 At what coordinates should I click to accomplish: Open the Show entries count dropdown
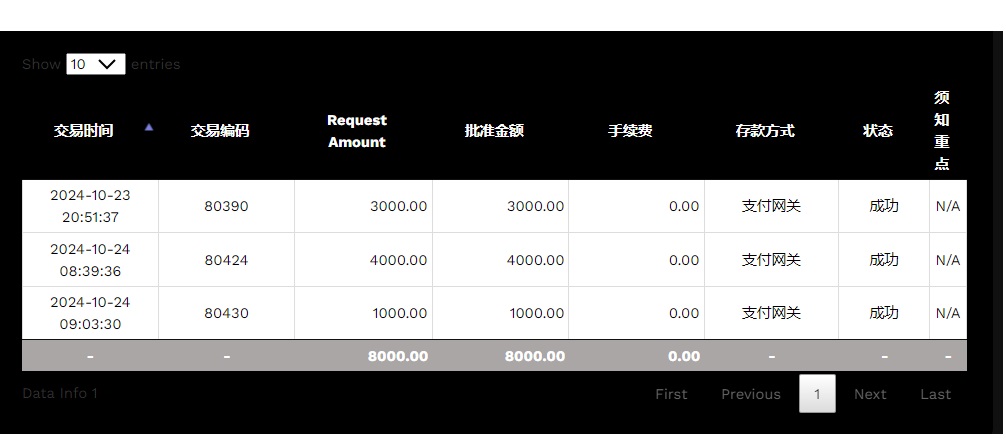click(x=96, y=64)
